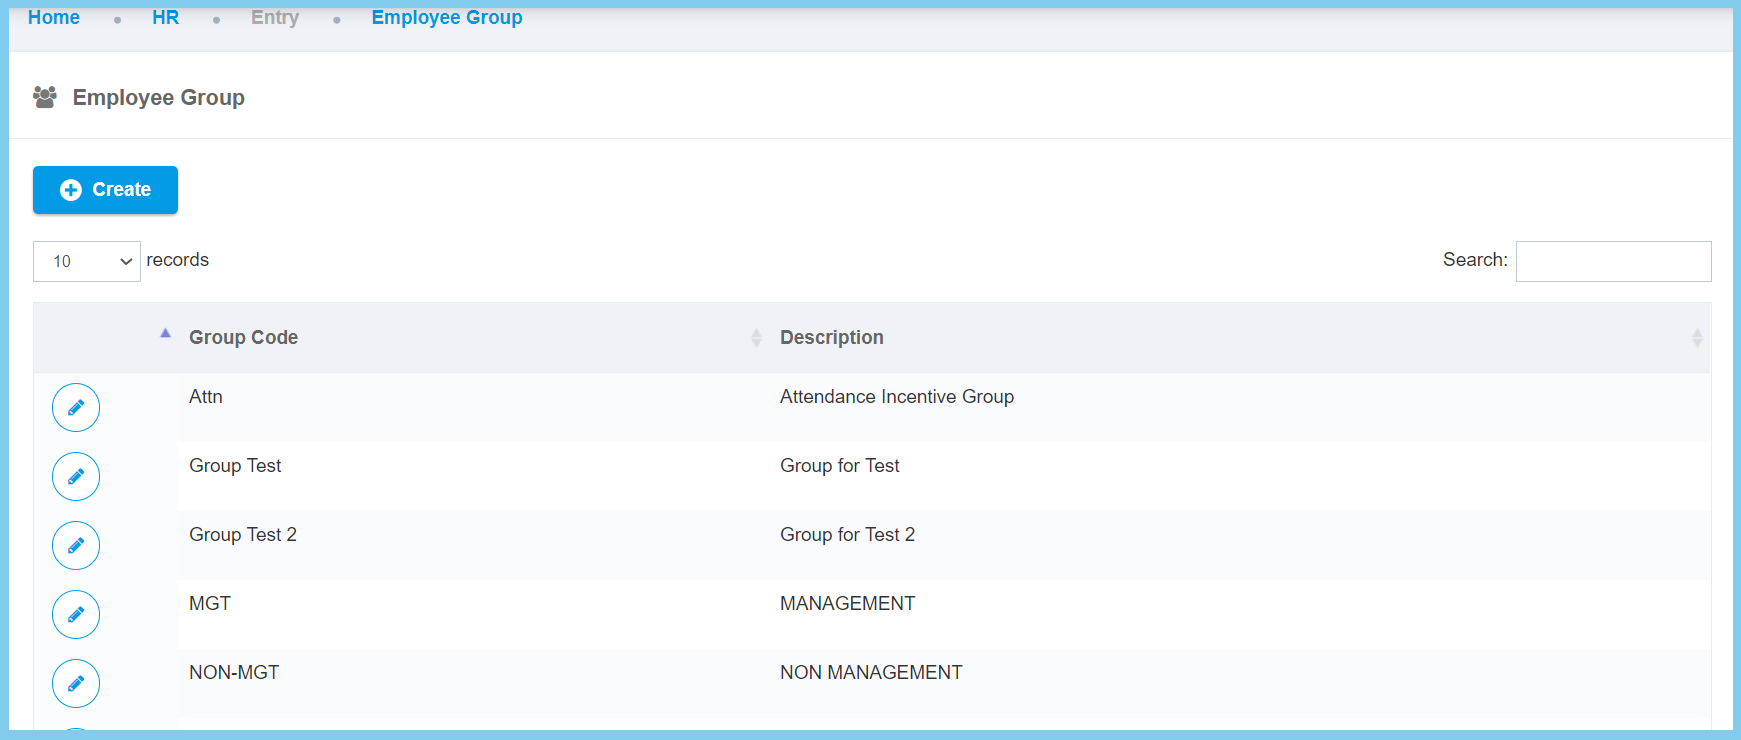
Task: Focus the Search input field
Action: pyautogui.click(x=1612, y=261)
